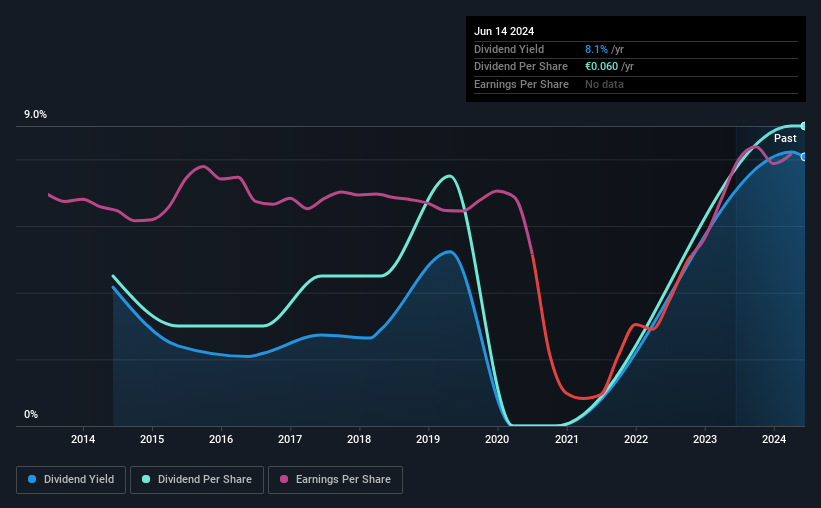Click the 'Past' label on the chart
The width and height of the screenshot is (821, 508).
click(x=785, y=138)
